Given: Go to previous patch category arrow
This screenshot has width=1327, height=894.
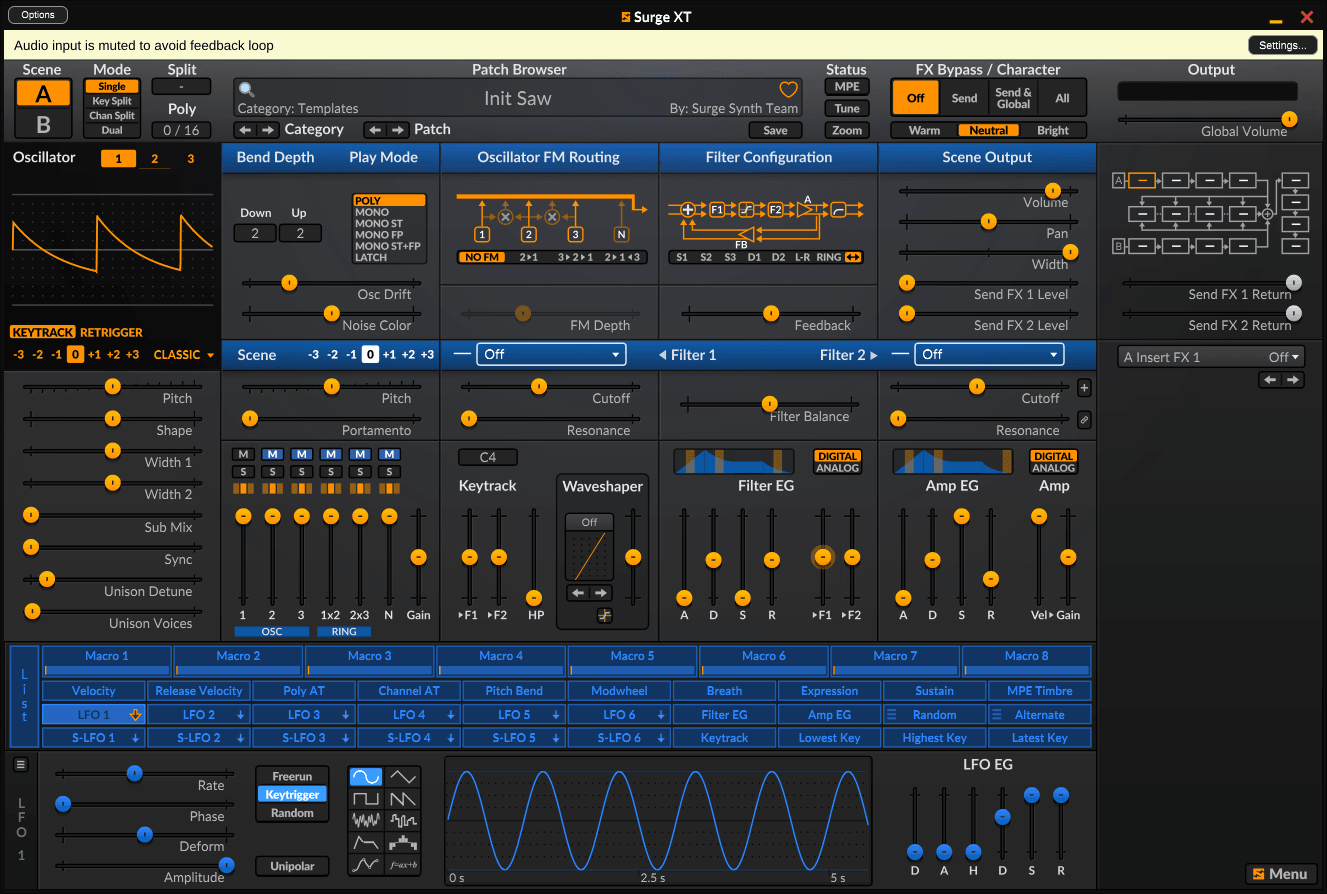Looking at the screenshot, I should (x=245, y=130).
